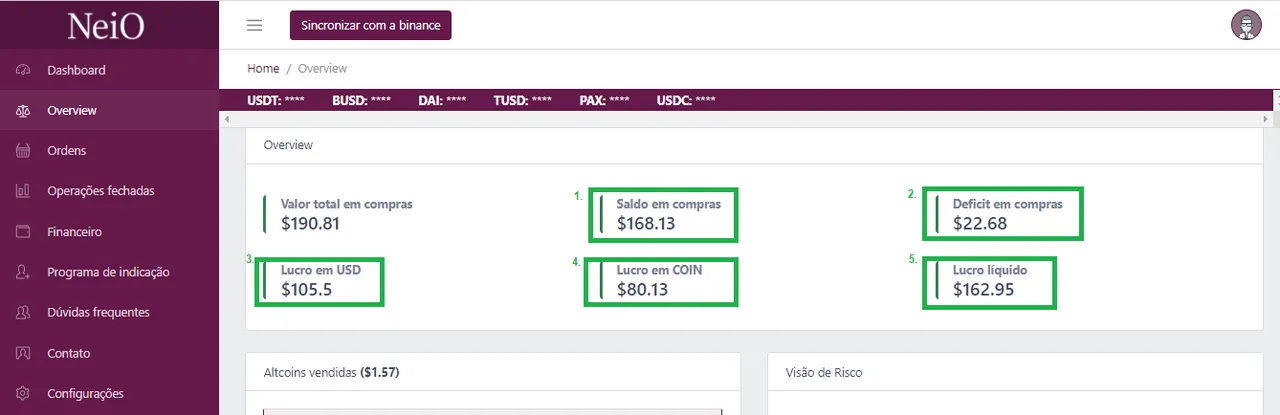This screenshot has height=415, width=1280.
Task: Click Sincronizar com a binance button
Action: tap(371, 25)
